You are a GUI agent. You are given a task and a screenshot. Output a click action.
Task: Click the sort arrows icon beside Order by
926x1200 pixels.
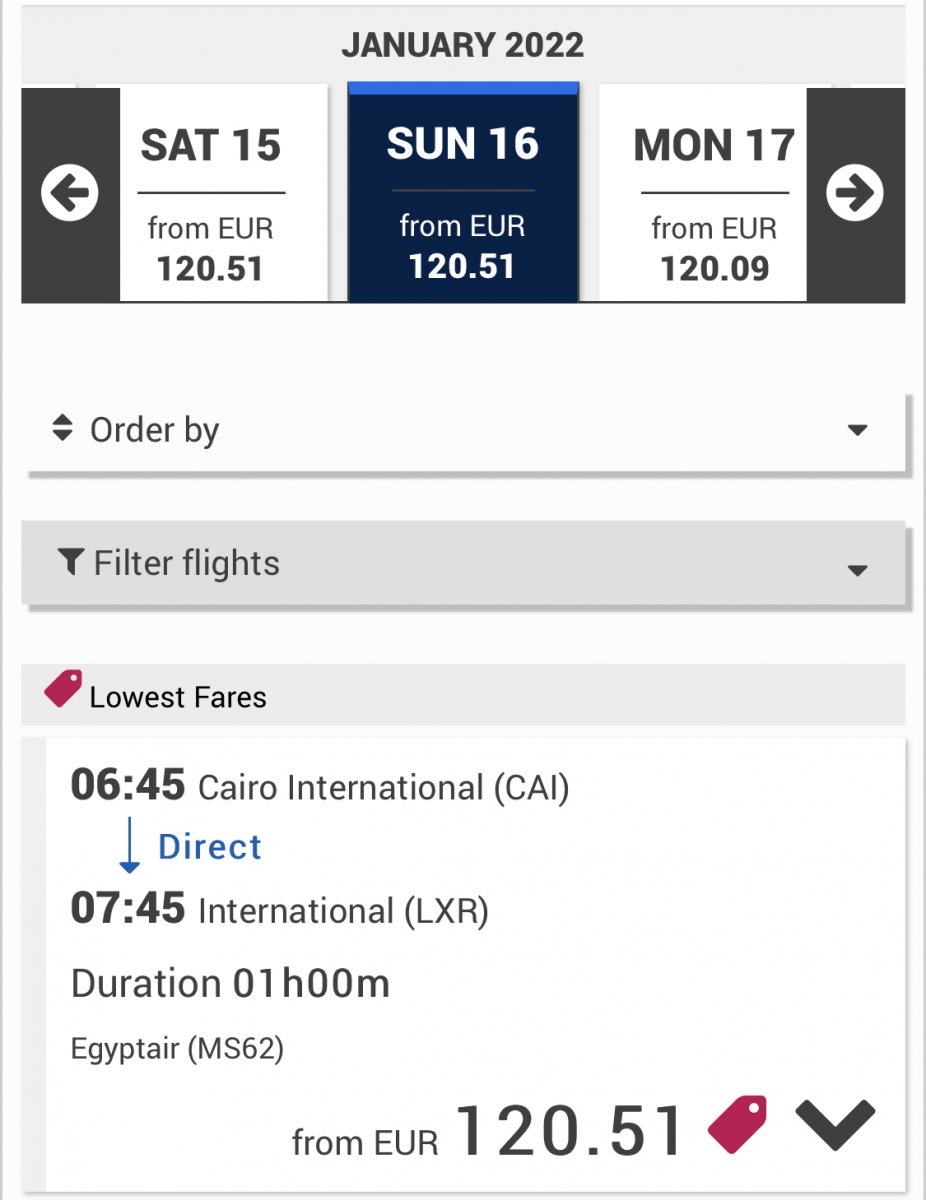pos(62,429)
